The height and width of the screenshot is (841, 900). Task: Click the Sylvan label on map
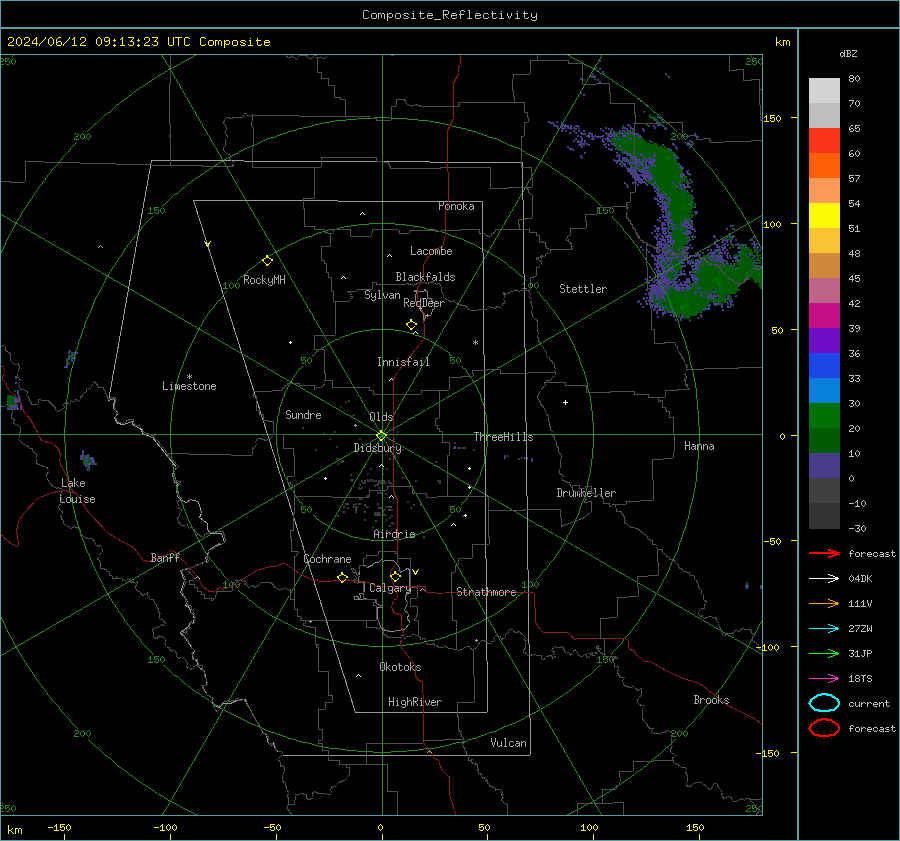coord(382,295)
